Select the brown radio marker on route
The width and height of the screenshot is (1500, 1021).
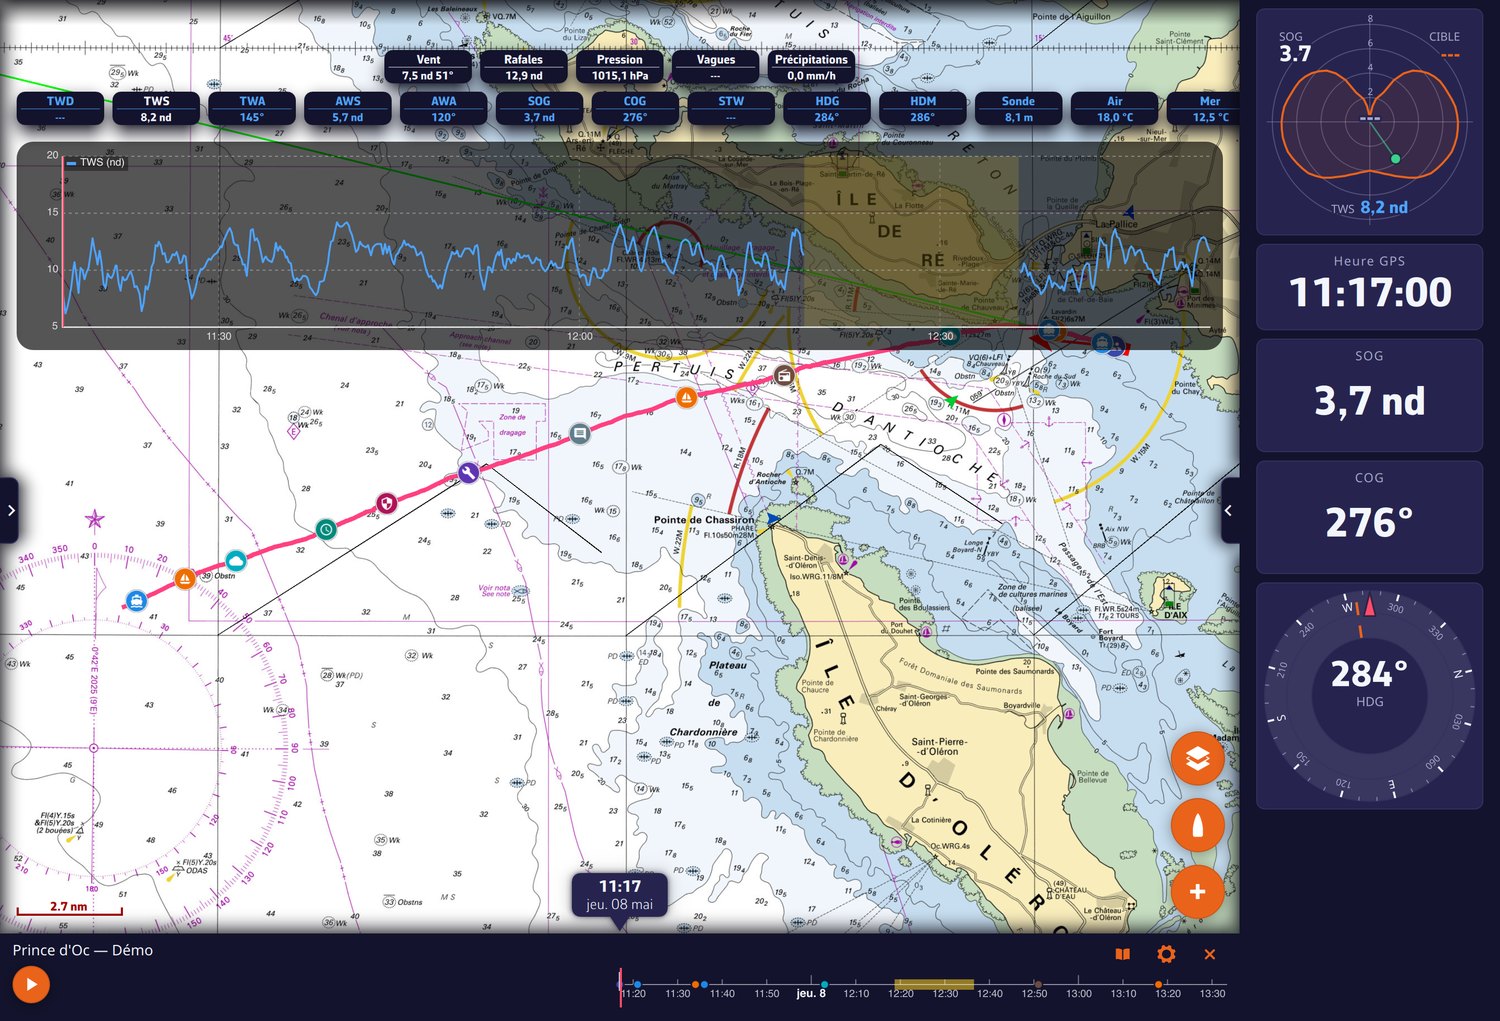click(783, 376)
